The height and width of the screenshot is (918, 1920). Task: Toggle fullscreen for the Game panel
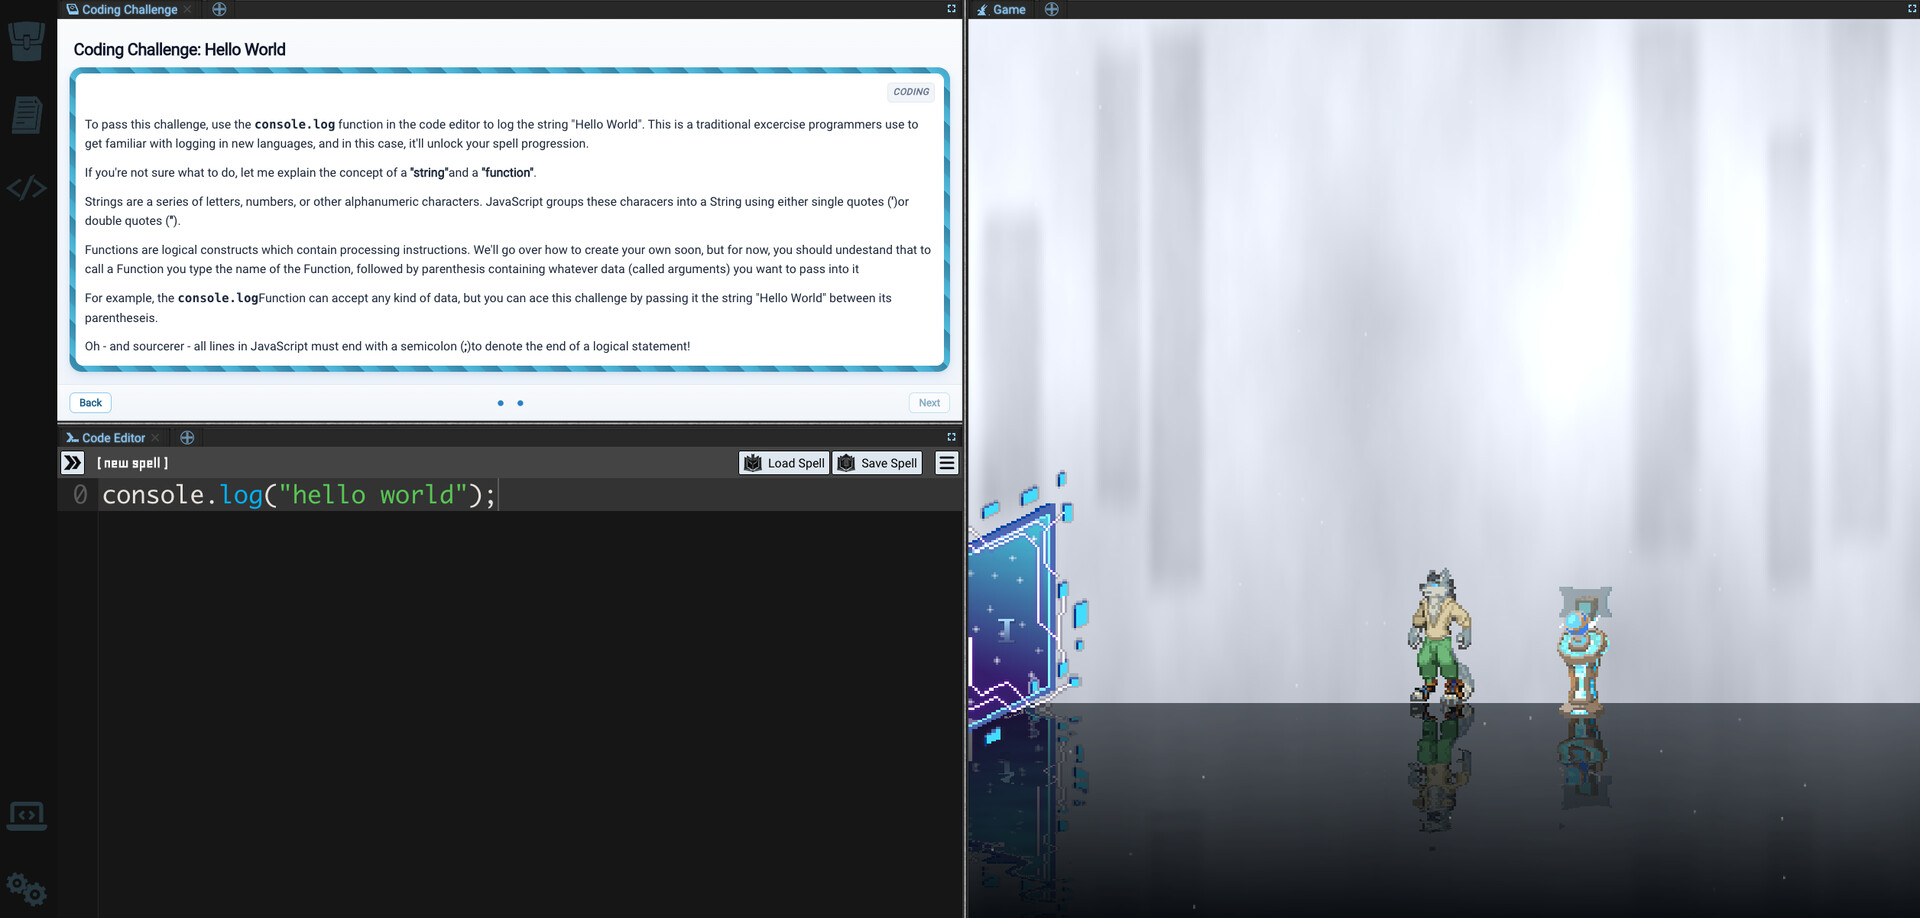[1912, 9]
